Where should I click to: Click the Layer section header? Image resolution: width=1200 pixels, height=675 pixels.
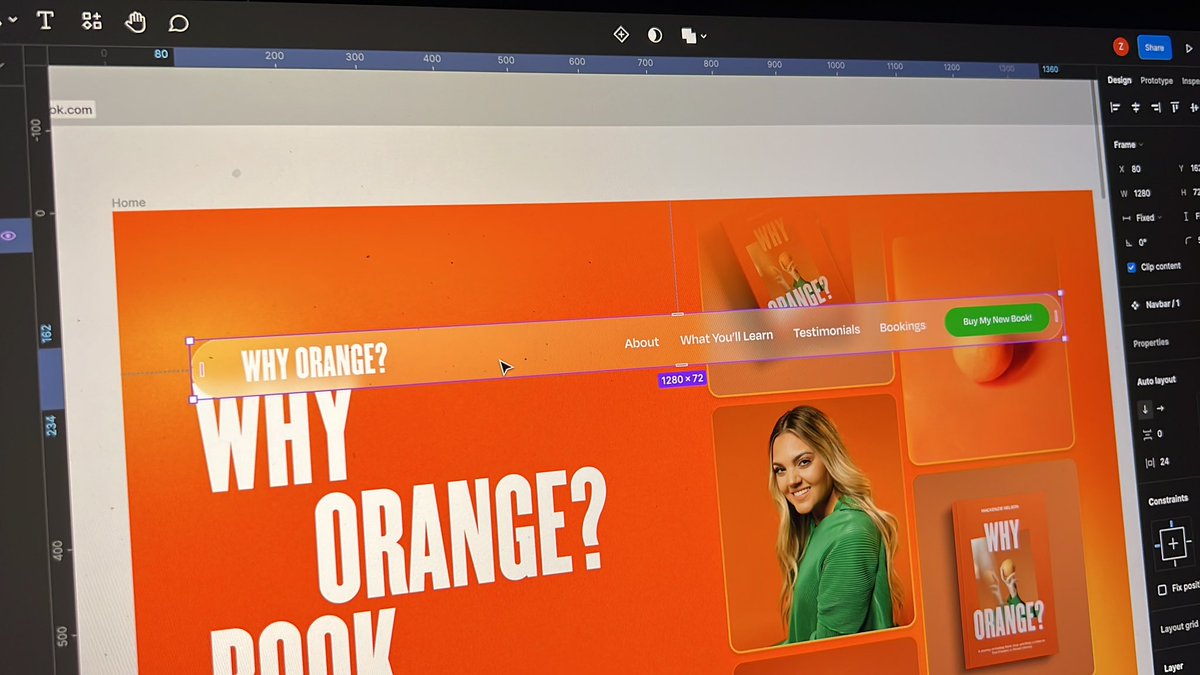[1174, 667]
